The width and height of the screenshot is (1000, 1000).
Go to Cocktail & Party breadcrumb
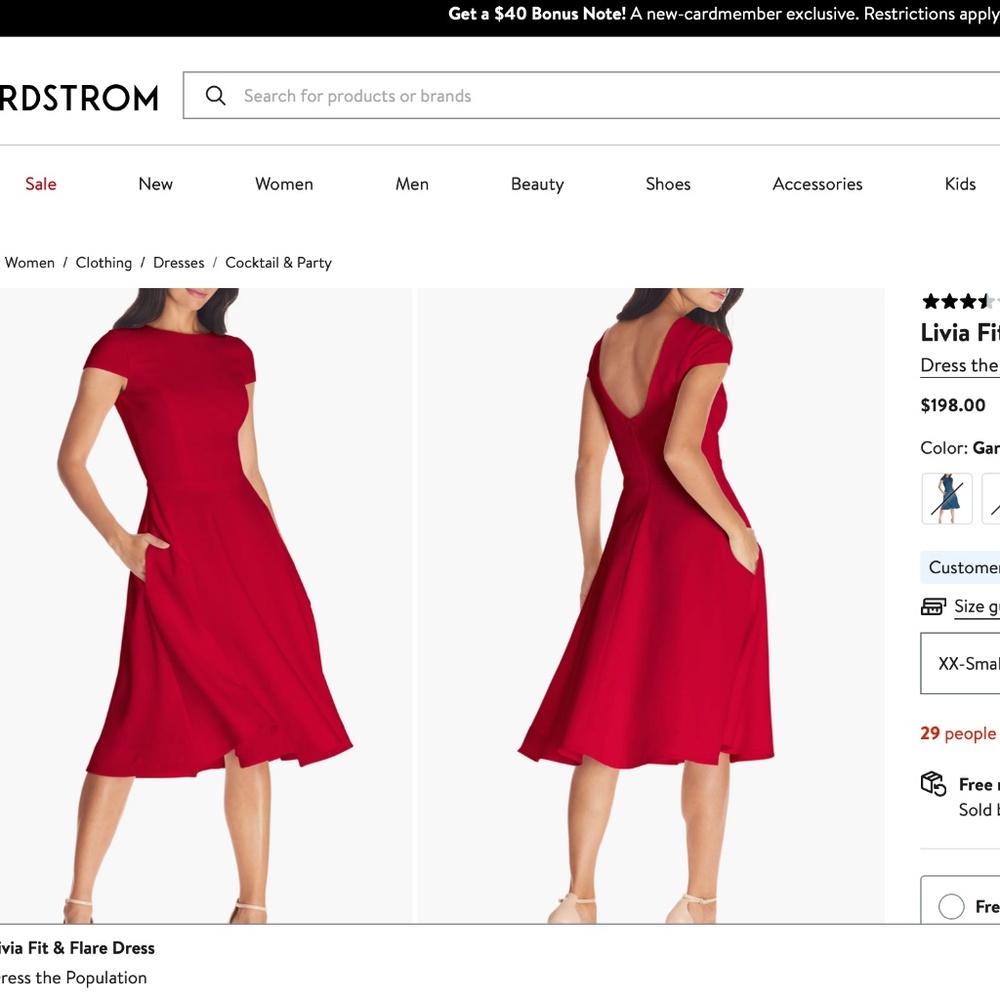278,263
